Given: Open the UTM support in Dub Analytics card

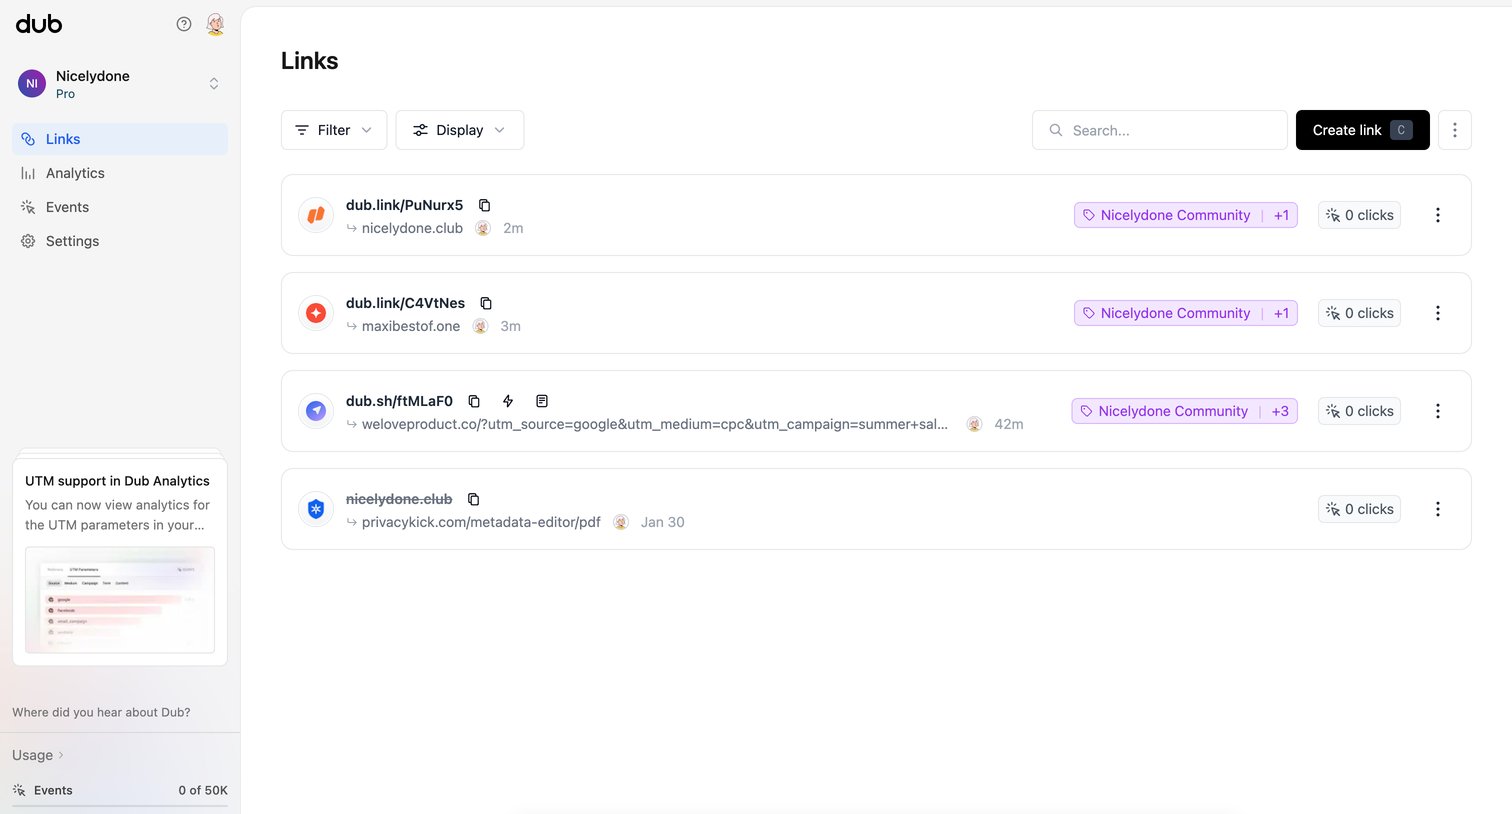Looking at the screenshot, I should click(120, 562).
